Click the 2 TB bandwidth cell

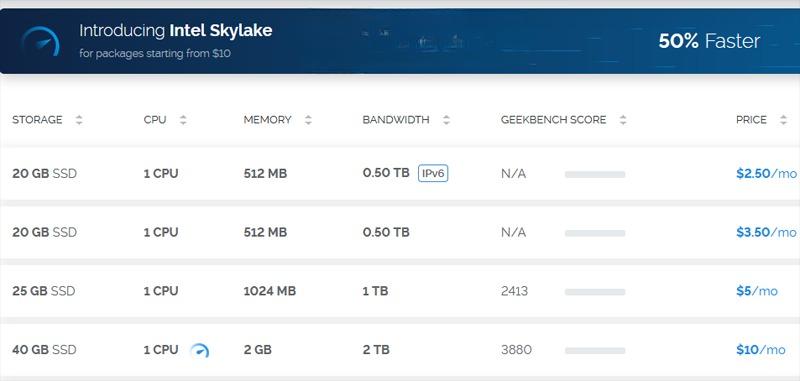(377, 350)
